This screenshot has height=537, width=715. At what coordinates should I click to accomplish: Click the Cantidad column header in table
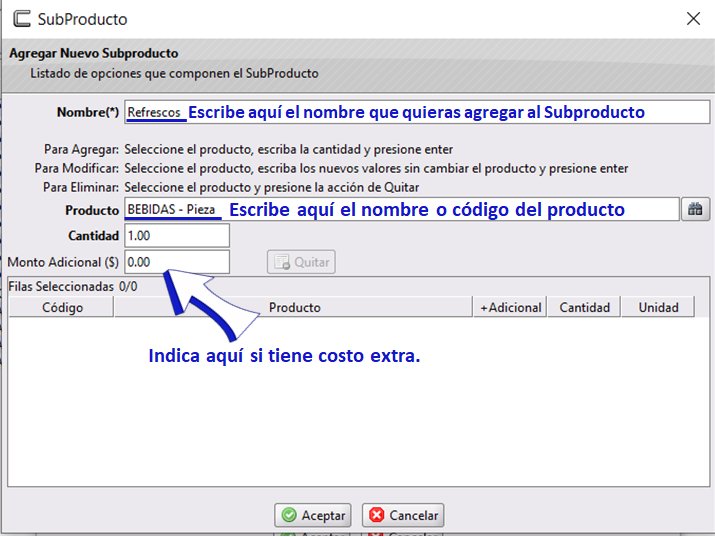584,307
